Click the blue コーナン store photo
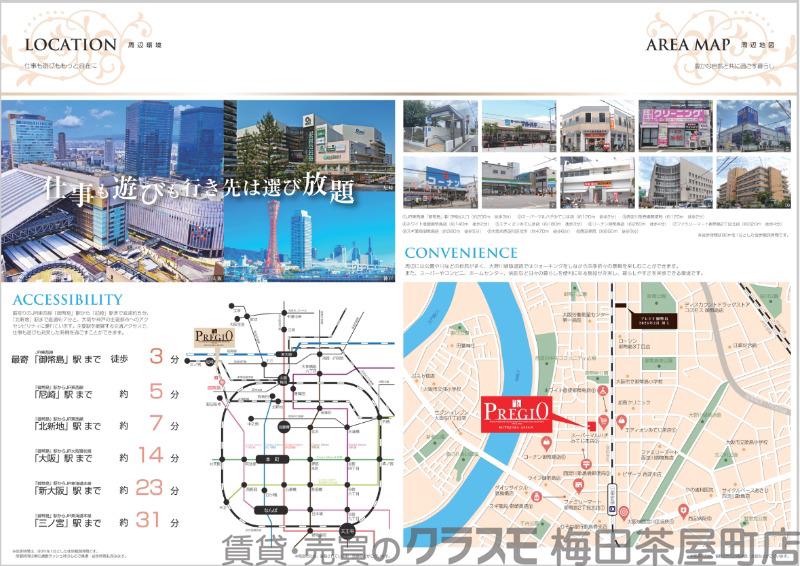This screenshot has height=566, width=800. [x=440, y=180]
